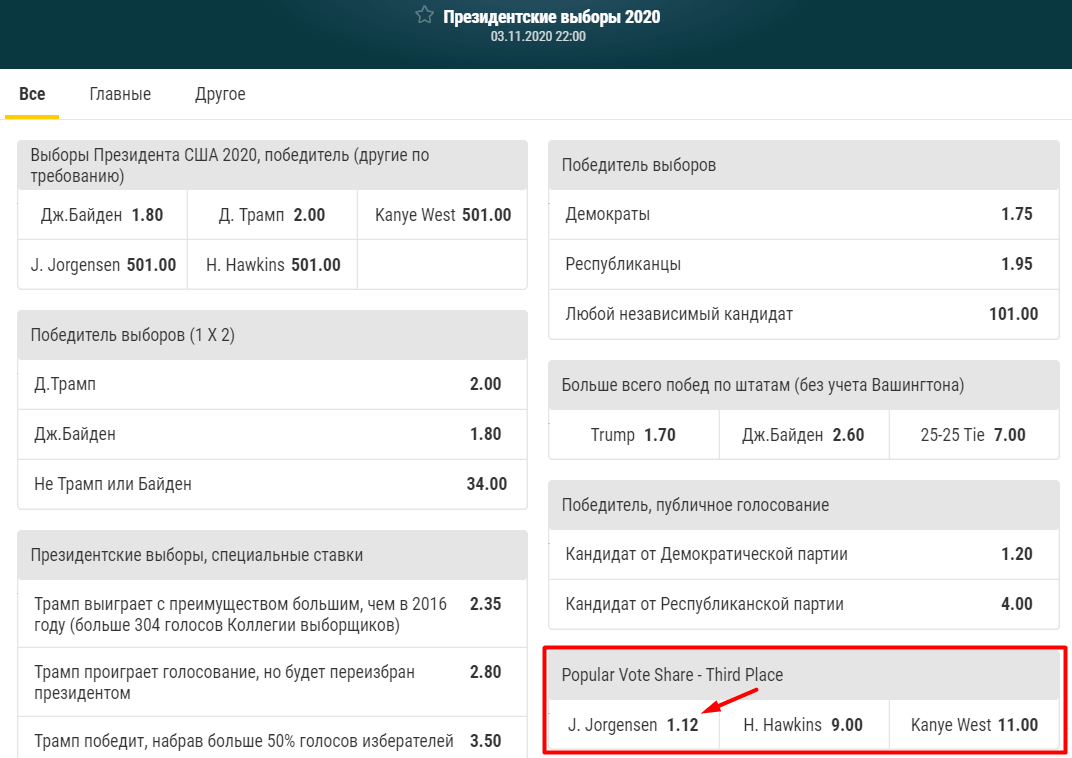Viewport: 1072px width, 758px height.
Task: Select the special bet with odds 2.35
Action: click(x=272, y=614)
